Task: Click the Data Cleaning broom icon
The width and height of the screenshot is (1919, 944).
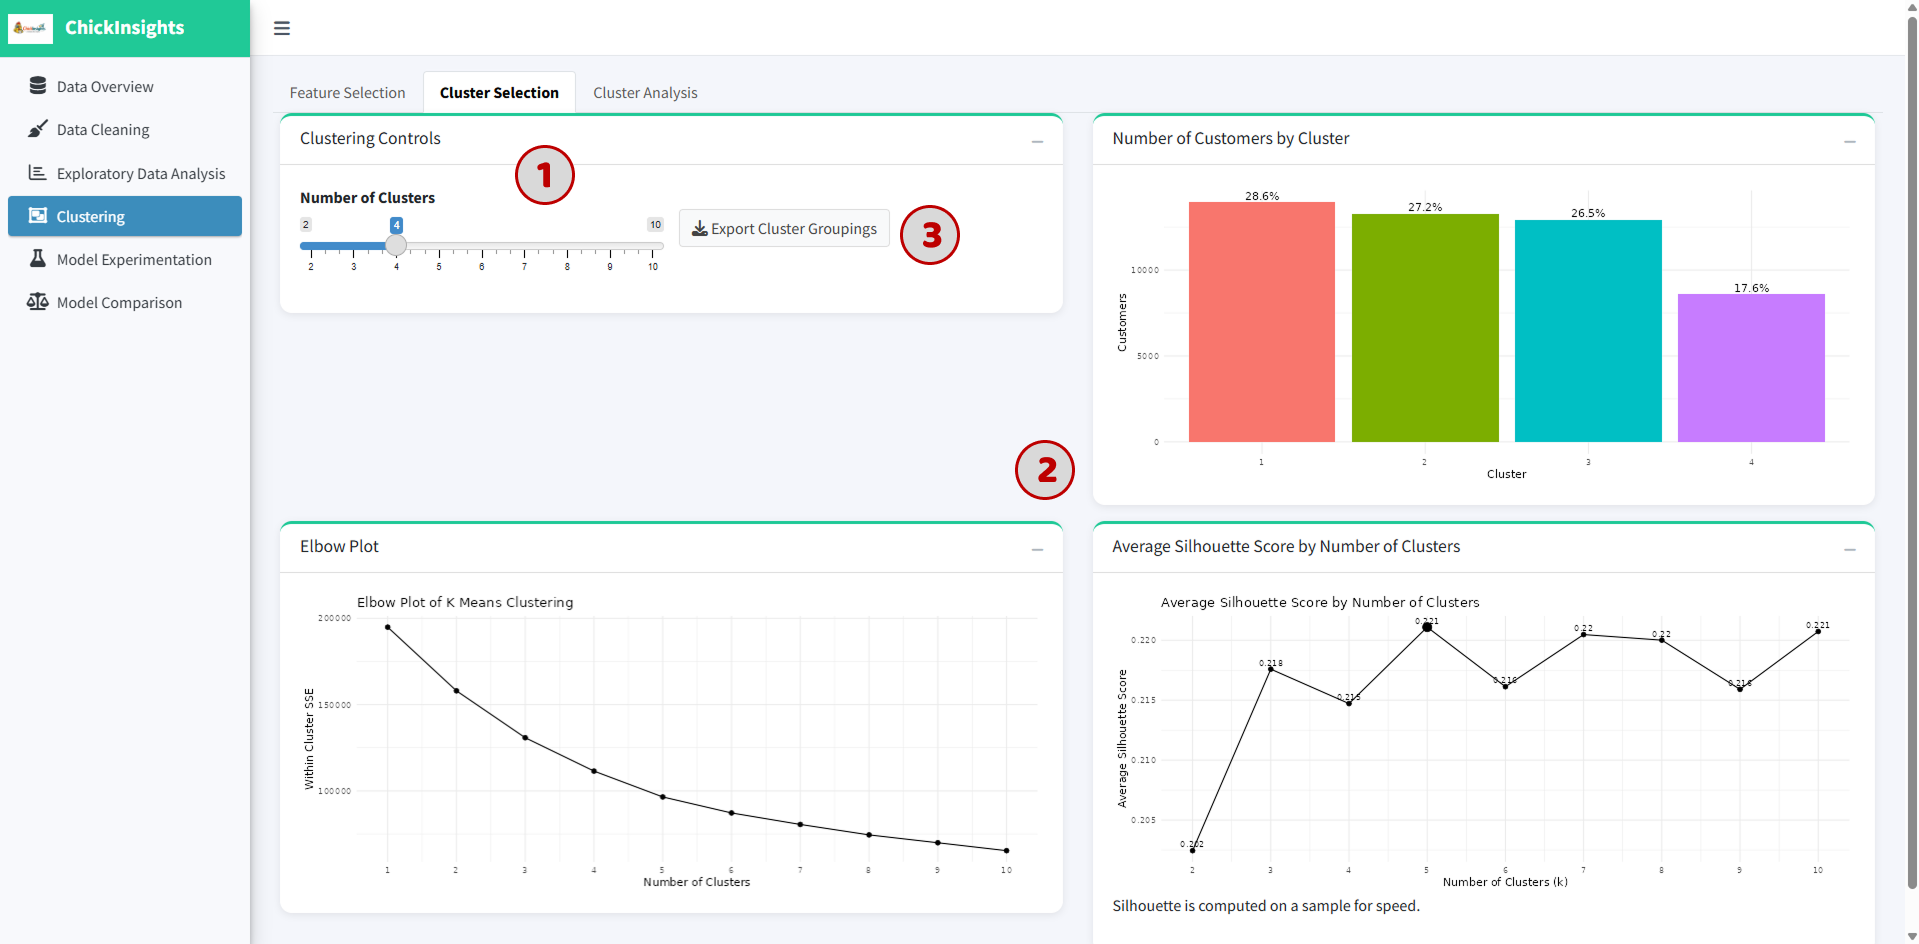Action: point(38,129)
